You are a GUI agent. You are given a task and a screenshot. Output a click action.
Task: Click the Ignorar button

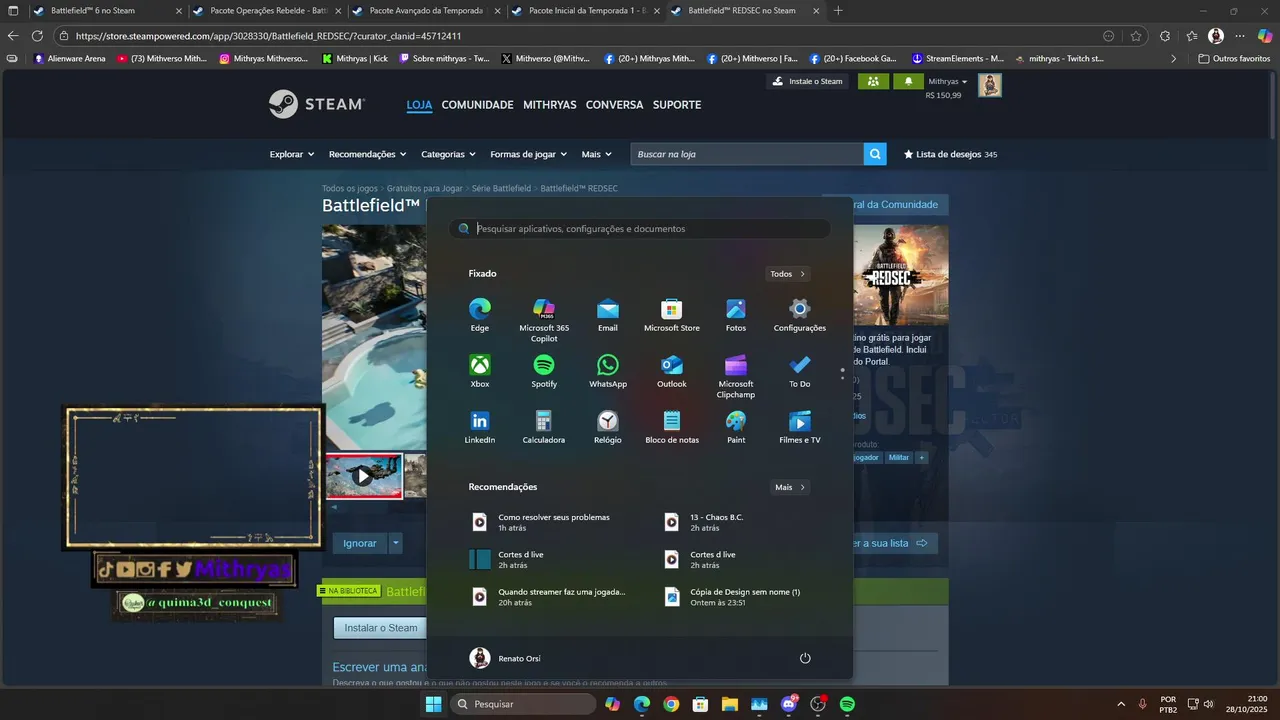pyautogui.click(x=360, y=543)
